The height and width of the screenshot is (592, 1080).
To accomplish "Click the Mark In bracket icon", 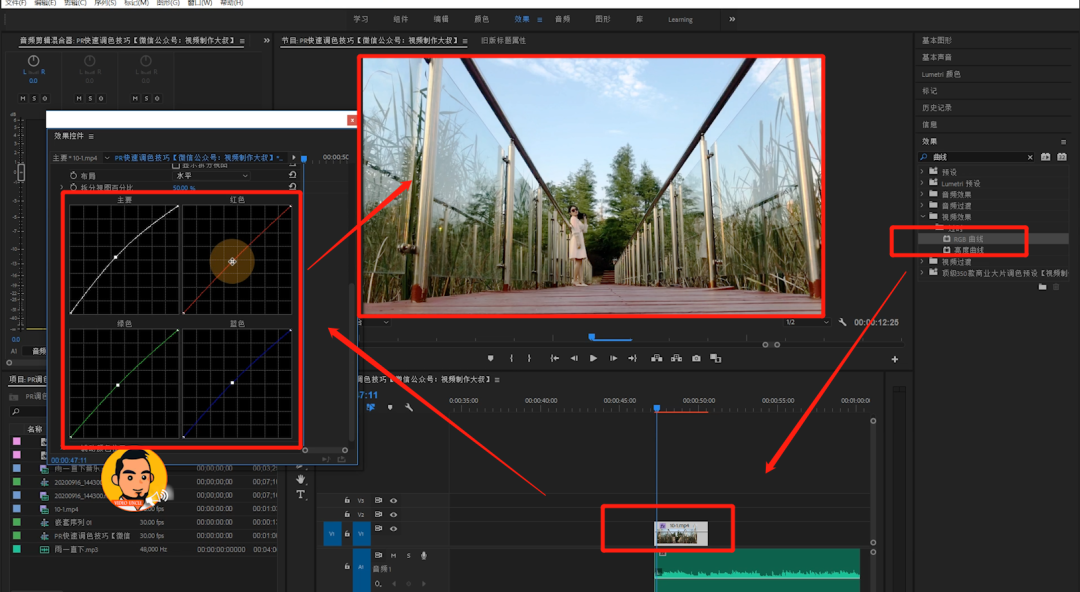I will (511, 358).
